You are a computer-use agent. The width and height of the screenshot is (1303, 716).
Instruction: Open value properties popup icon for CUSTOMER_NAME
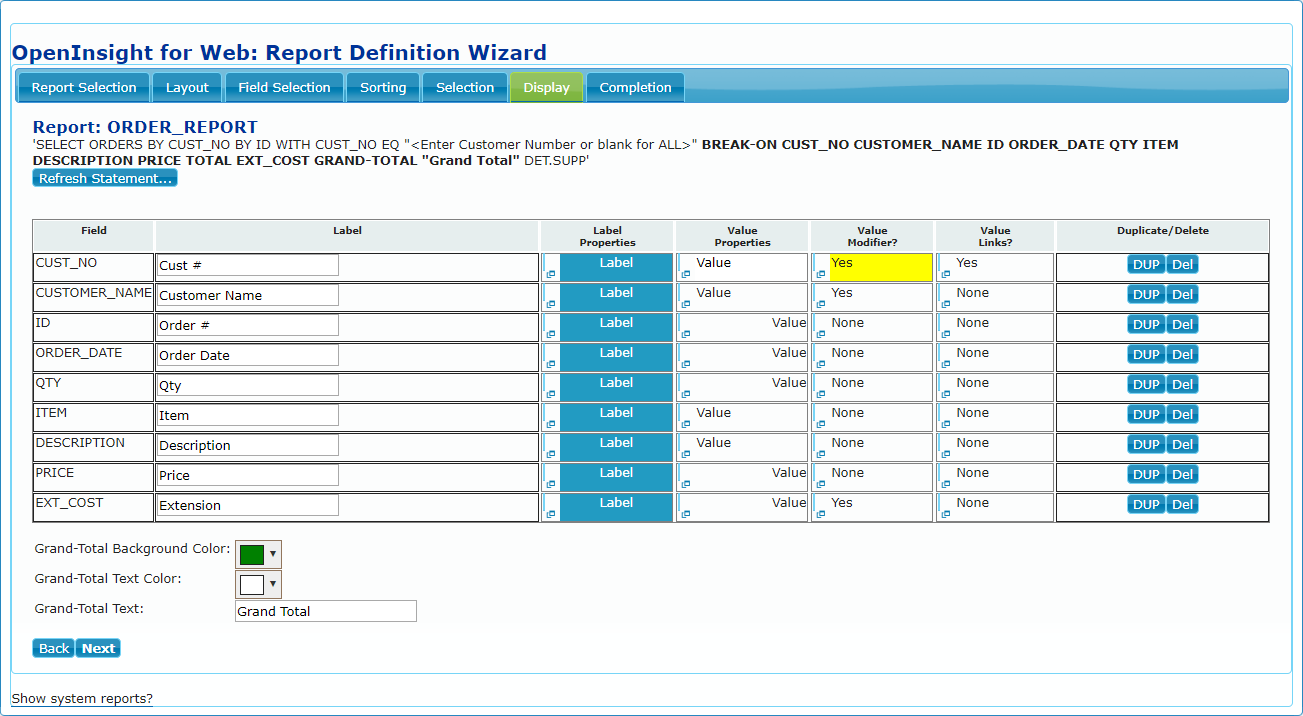[x=685, y=304]
